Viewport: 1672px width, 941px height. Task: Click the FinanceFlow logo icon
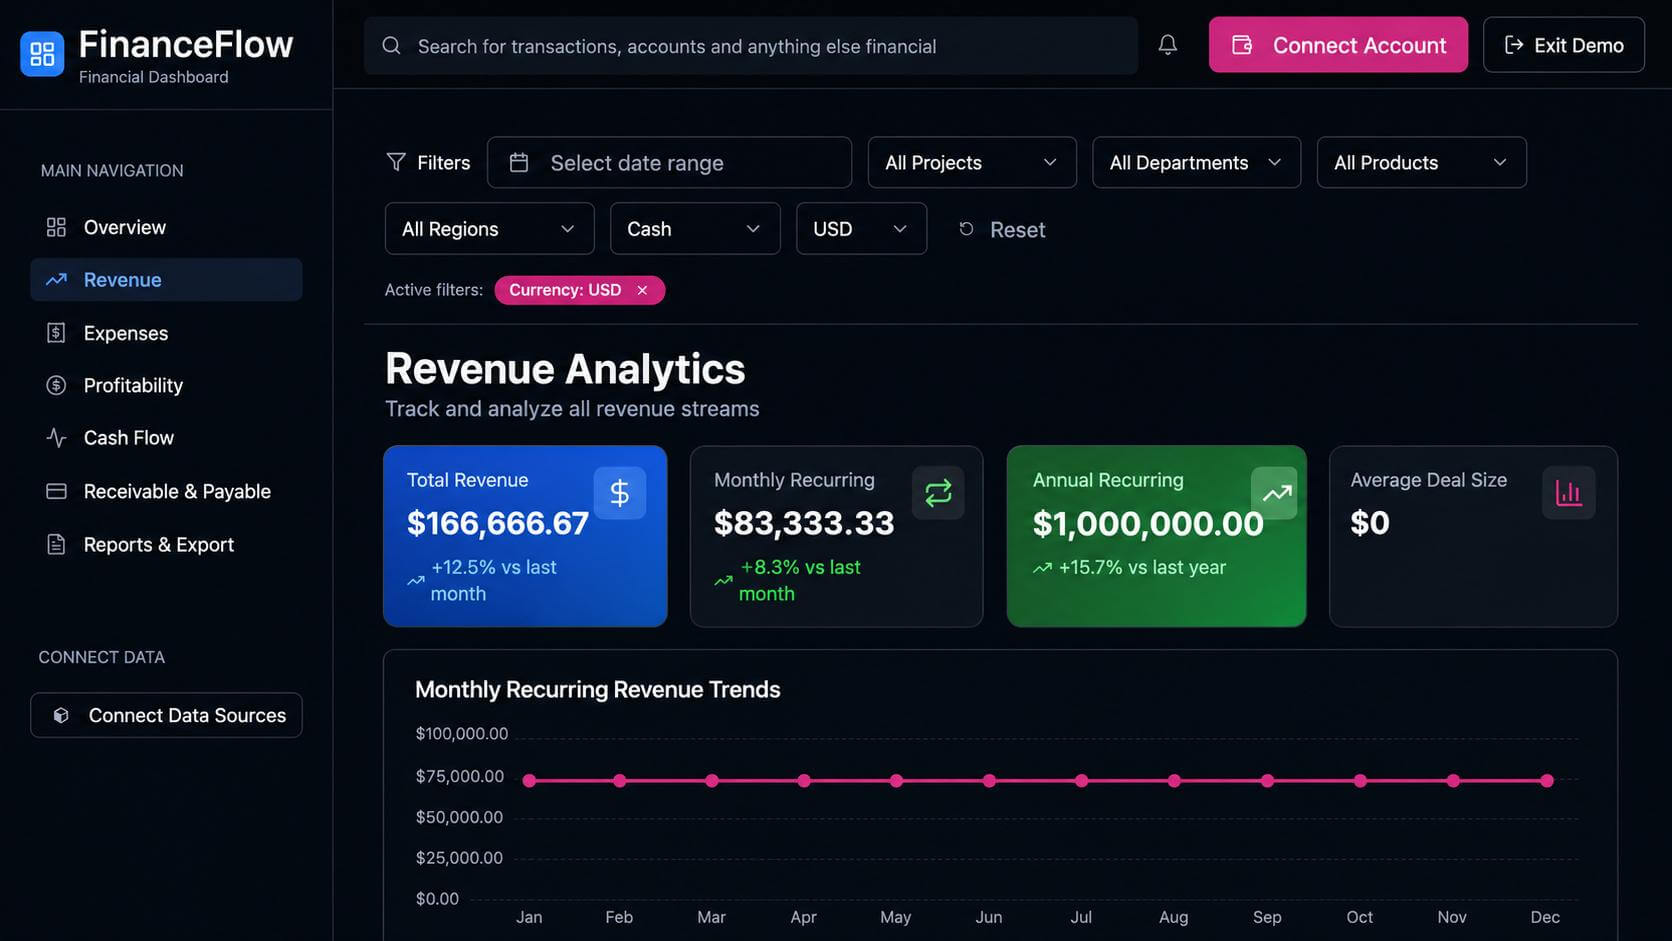(42, 54)
